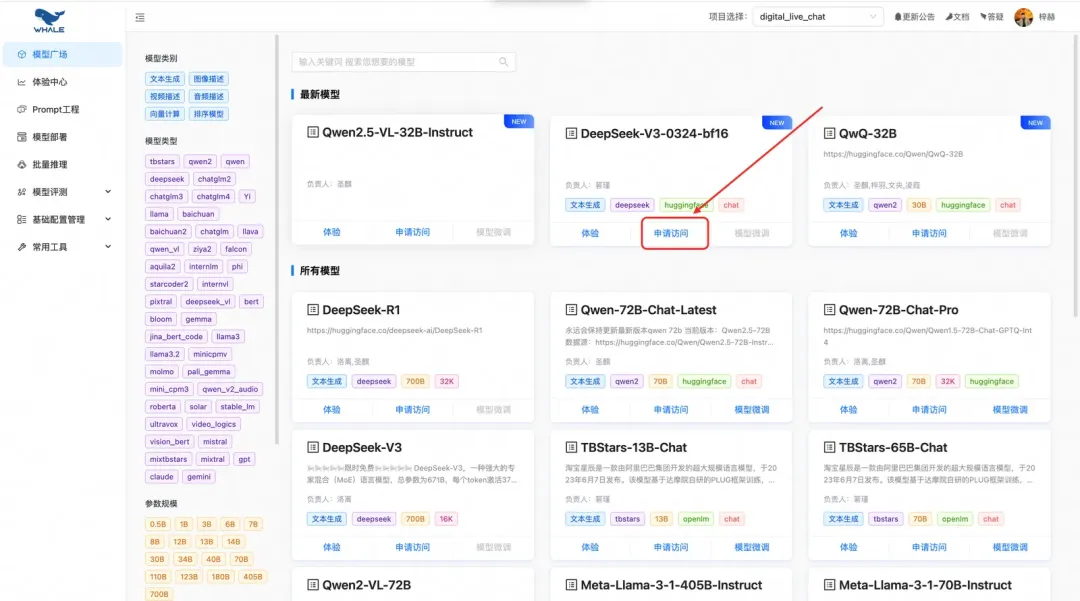Viewport: 1080px width, 601px height.
Task: Click 申请访问 on DeepSeek-V3-0324-bf16 card
Action: (671, 233)
